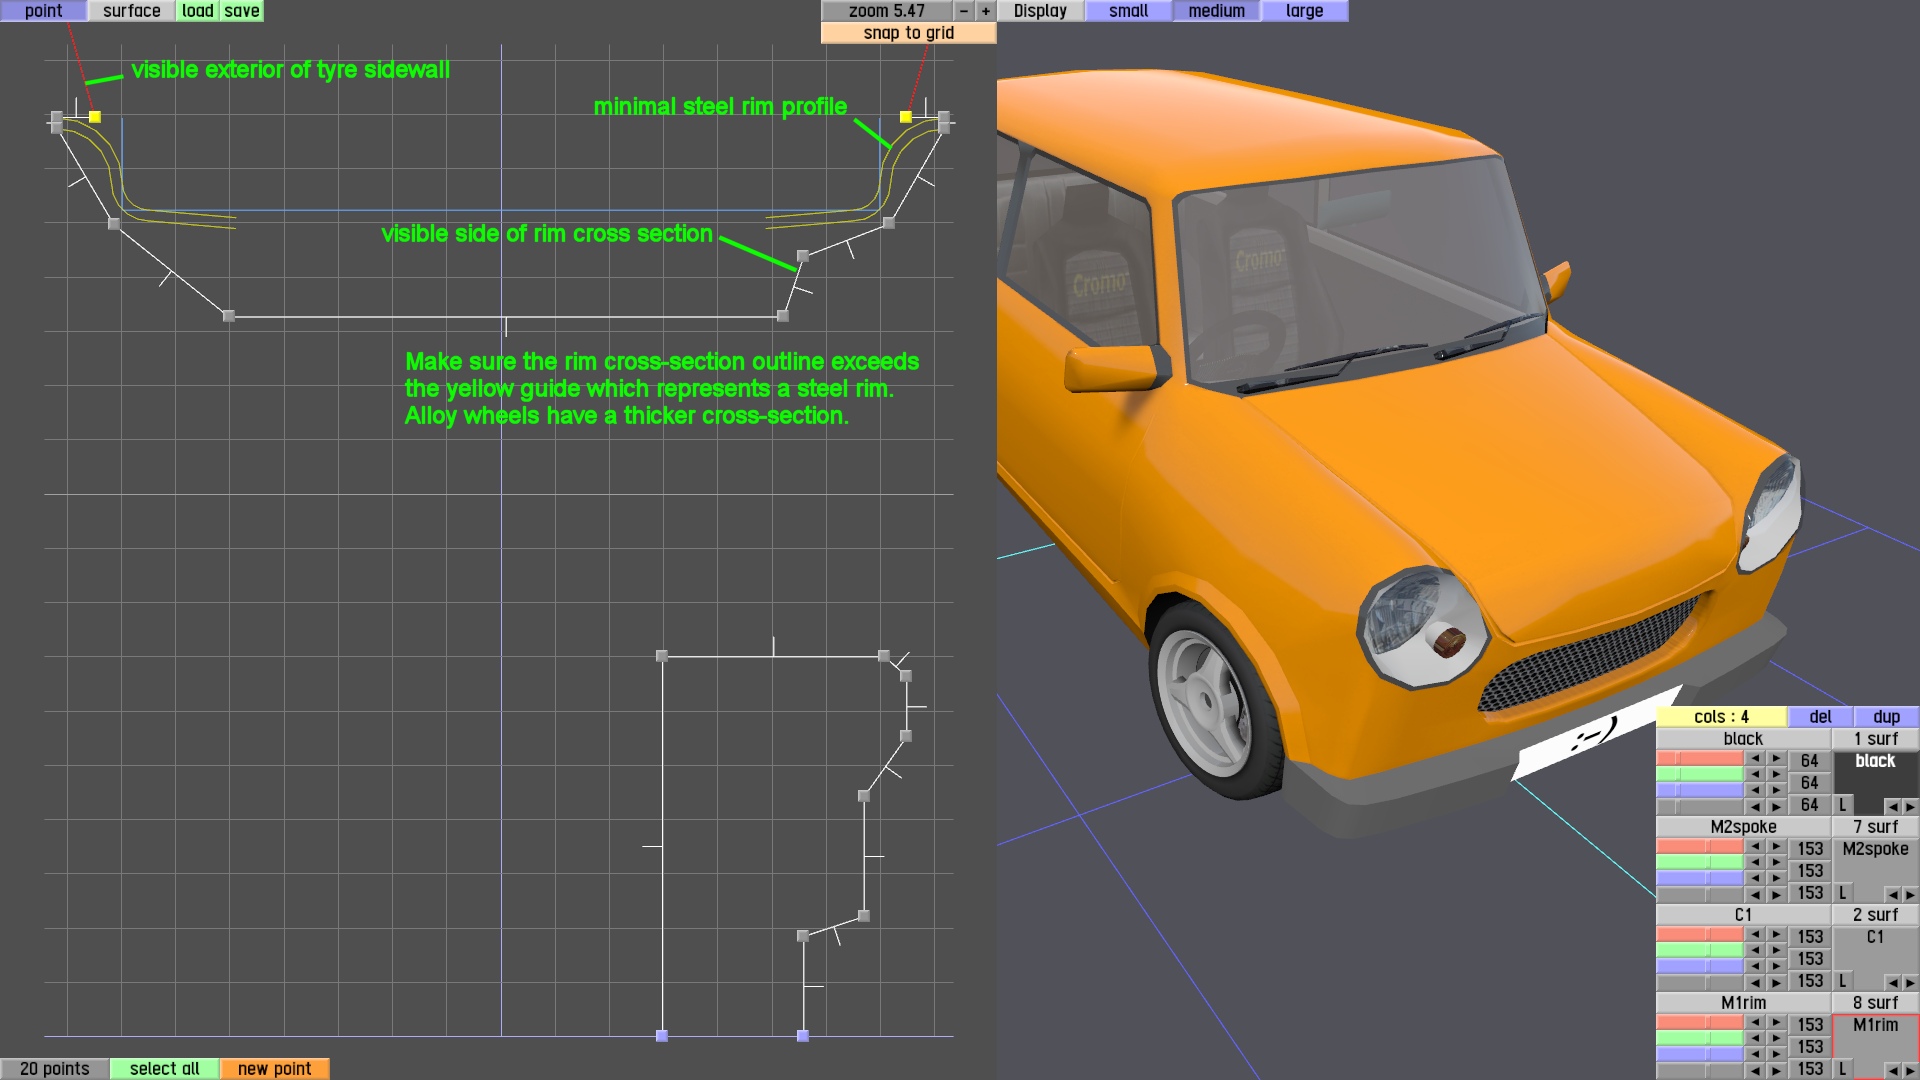This screenshot has height=1080, width=1920.
Task: Decrease the black colour's red value with left arrow
Action: click(x=1755, y=759)
